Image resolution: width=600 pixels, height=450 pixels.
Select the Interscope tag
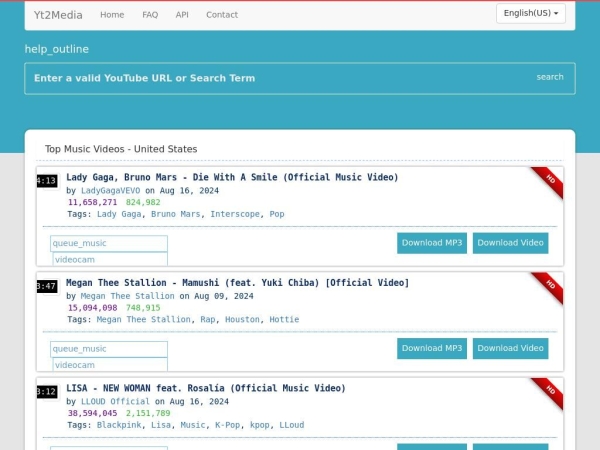point(235,214)
